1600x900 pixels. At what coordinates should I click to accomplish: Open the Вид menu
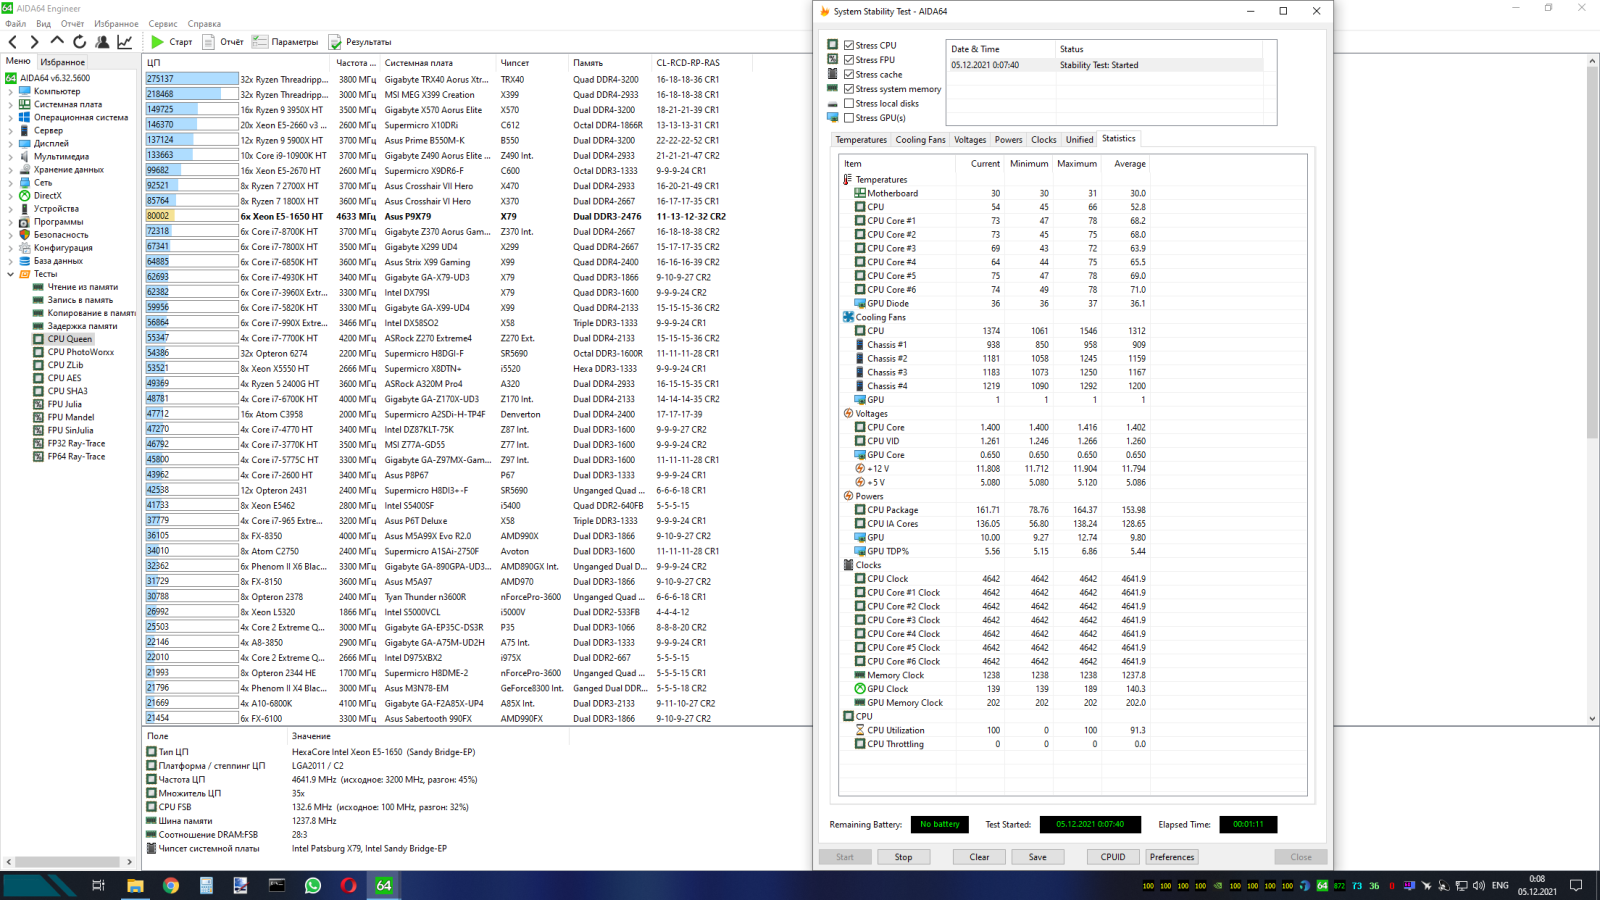pyautogui.click(x=43, y=24)
